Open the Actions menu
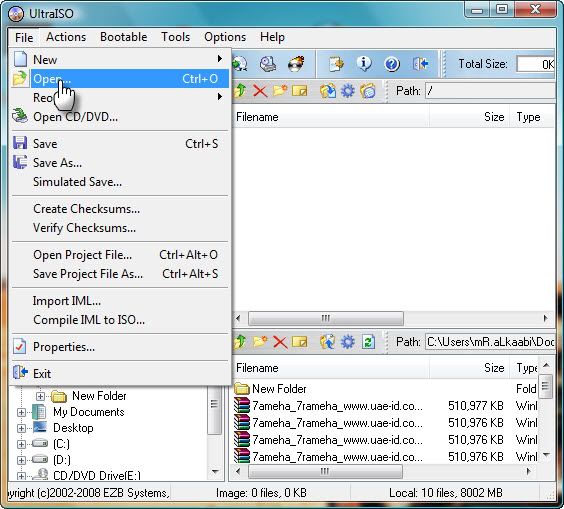 [66, 37]
